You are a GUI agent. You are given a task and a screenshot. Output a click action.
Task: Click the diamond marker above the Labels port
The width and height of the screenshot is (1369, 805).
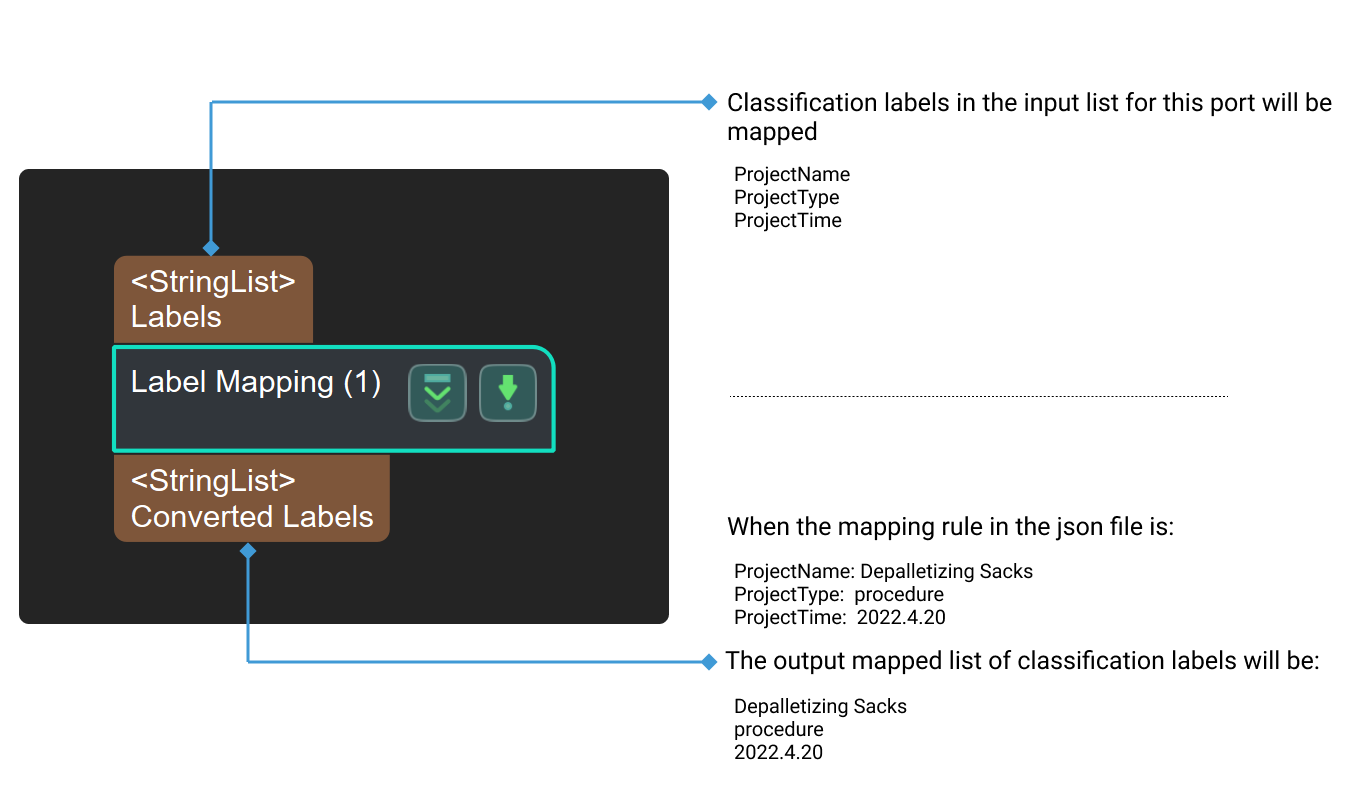tap(211, 247)
